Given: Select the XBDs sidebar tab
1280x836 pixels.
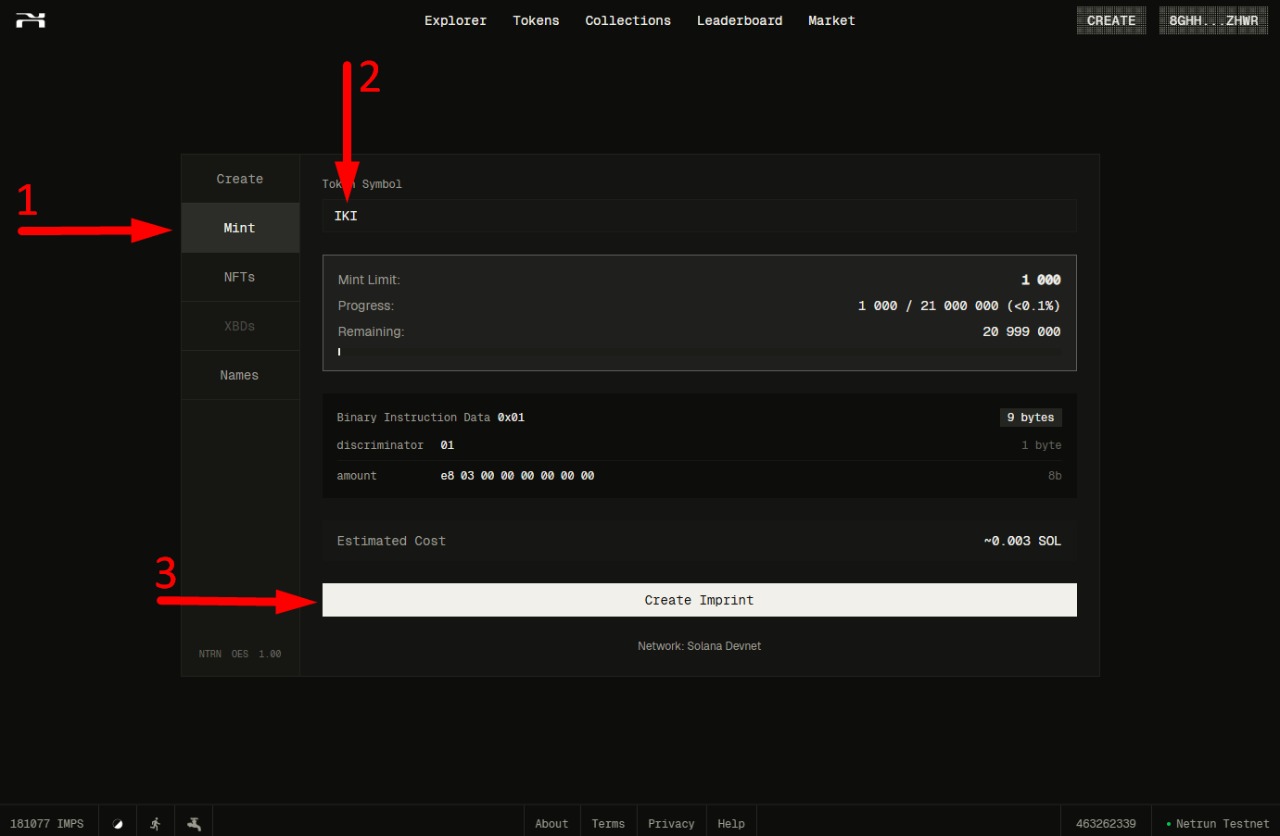Looking at the screenshot, I should (x=240, y=326).
